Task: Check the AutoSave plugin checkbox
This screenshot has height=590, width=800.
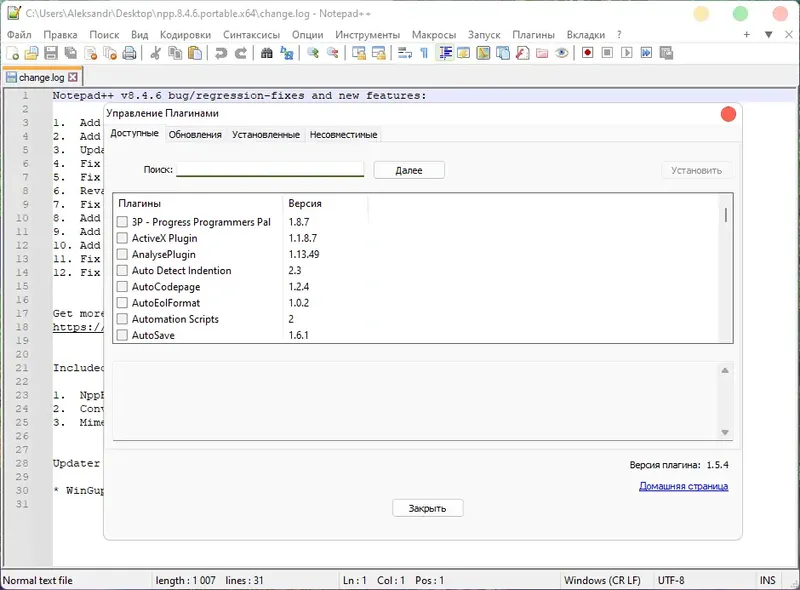Action: coord(122,335)
